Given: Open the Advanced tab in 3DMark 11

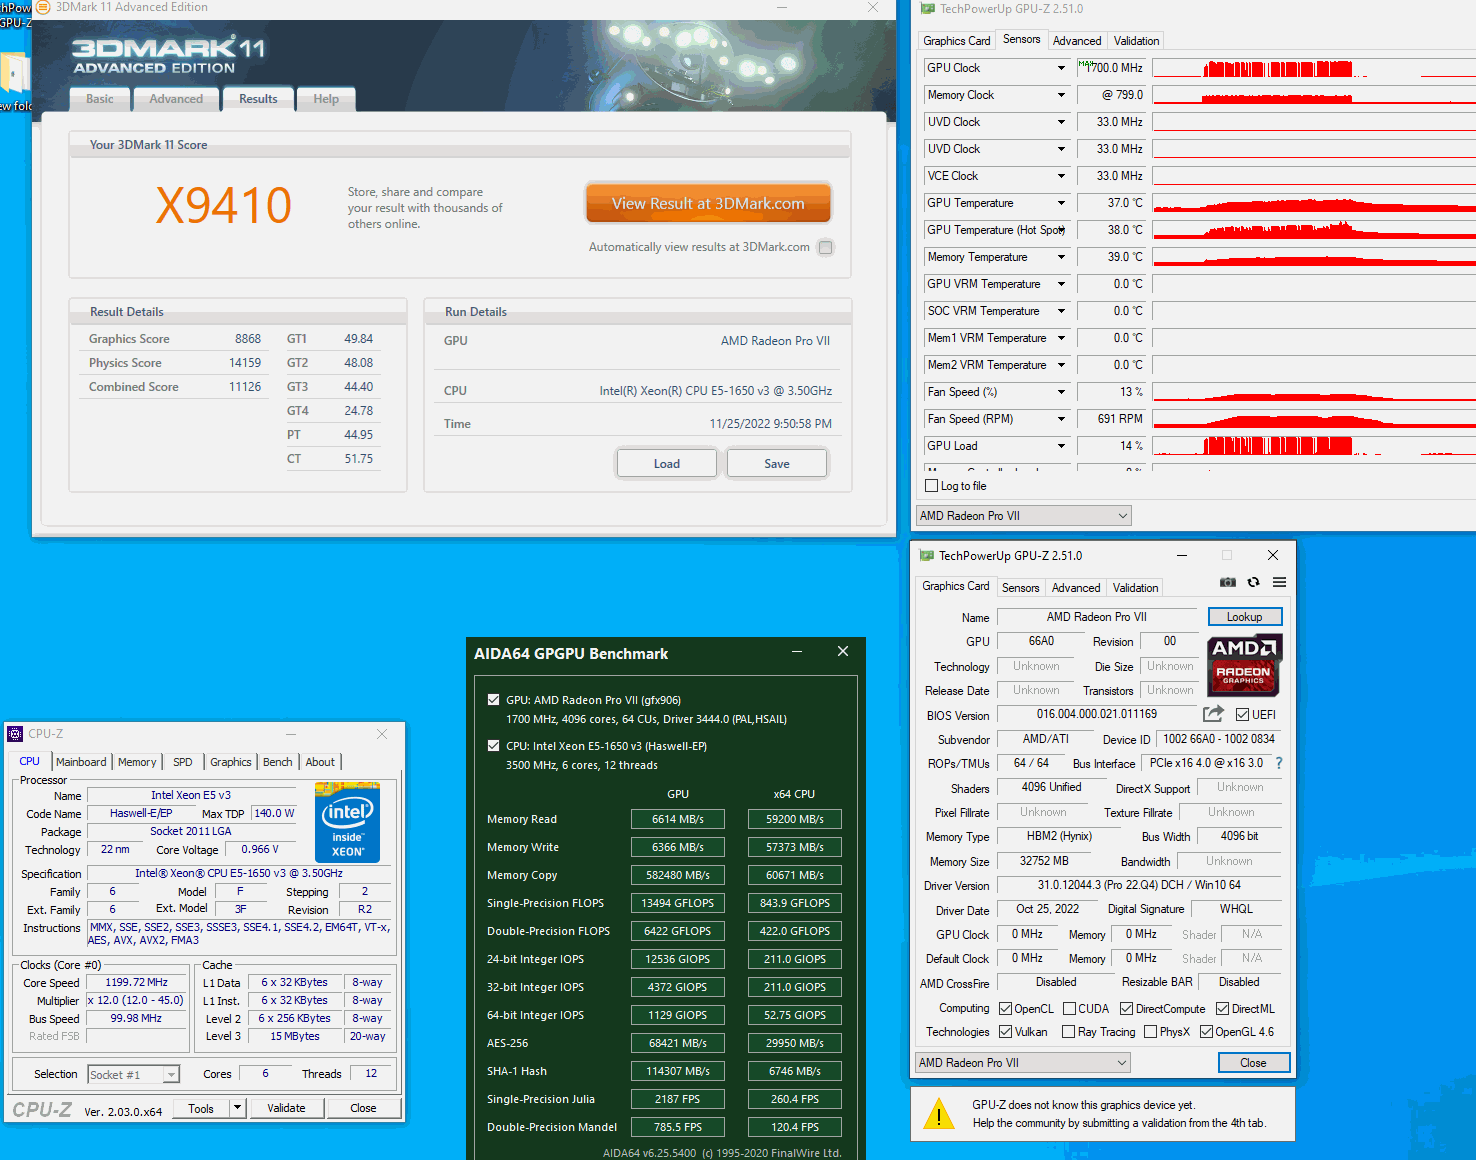Looking at the screenshot, I should pos(176,99).
